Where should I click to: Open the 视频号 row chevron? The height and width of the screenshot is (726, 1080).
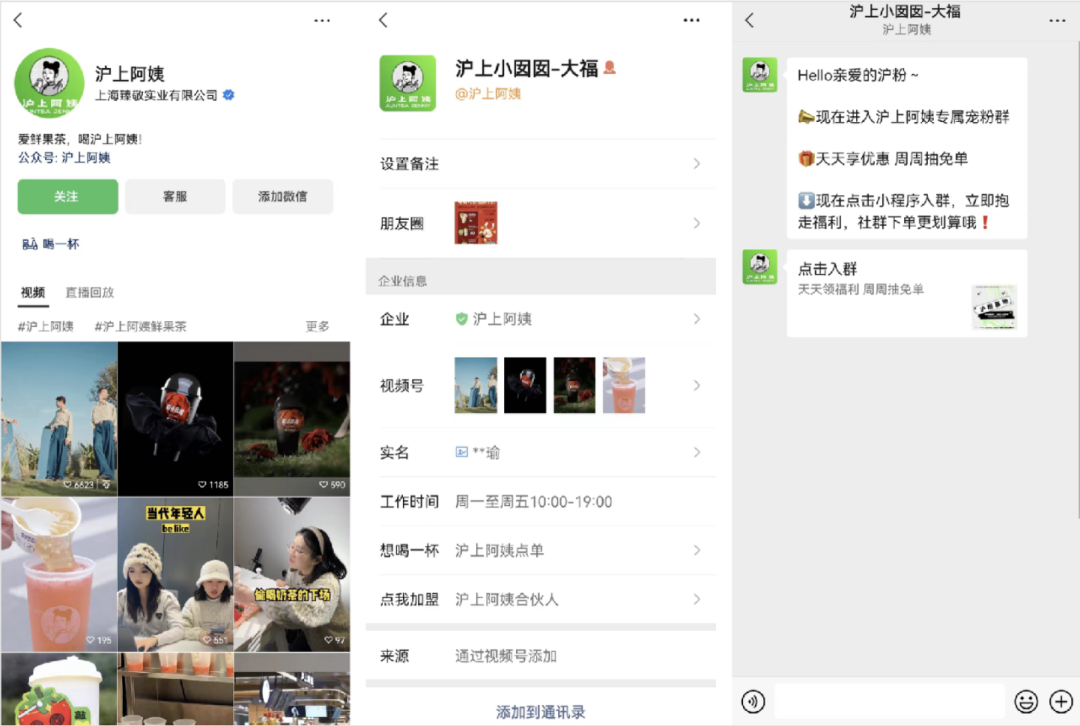696,385
